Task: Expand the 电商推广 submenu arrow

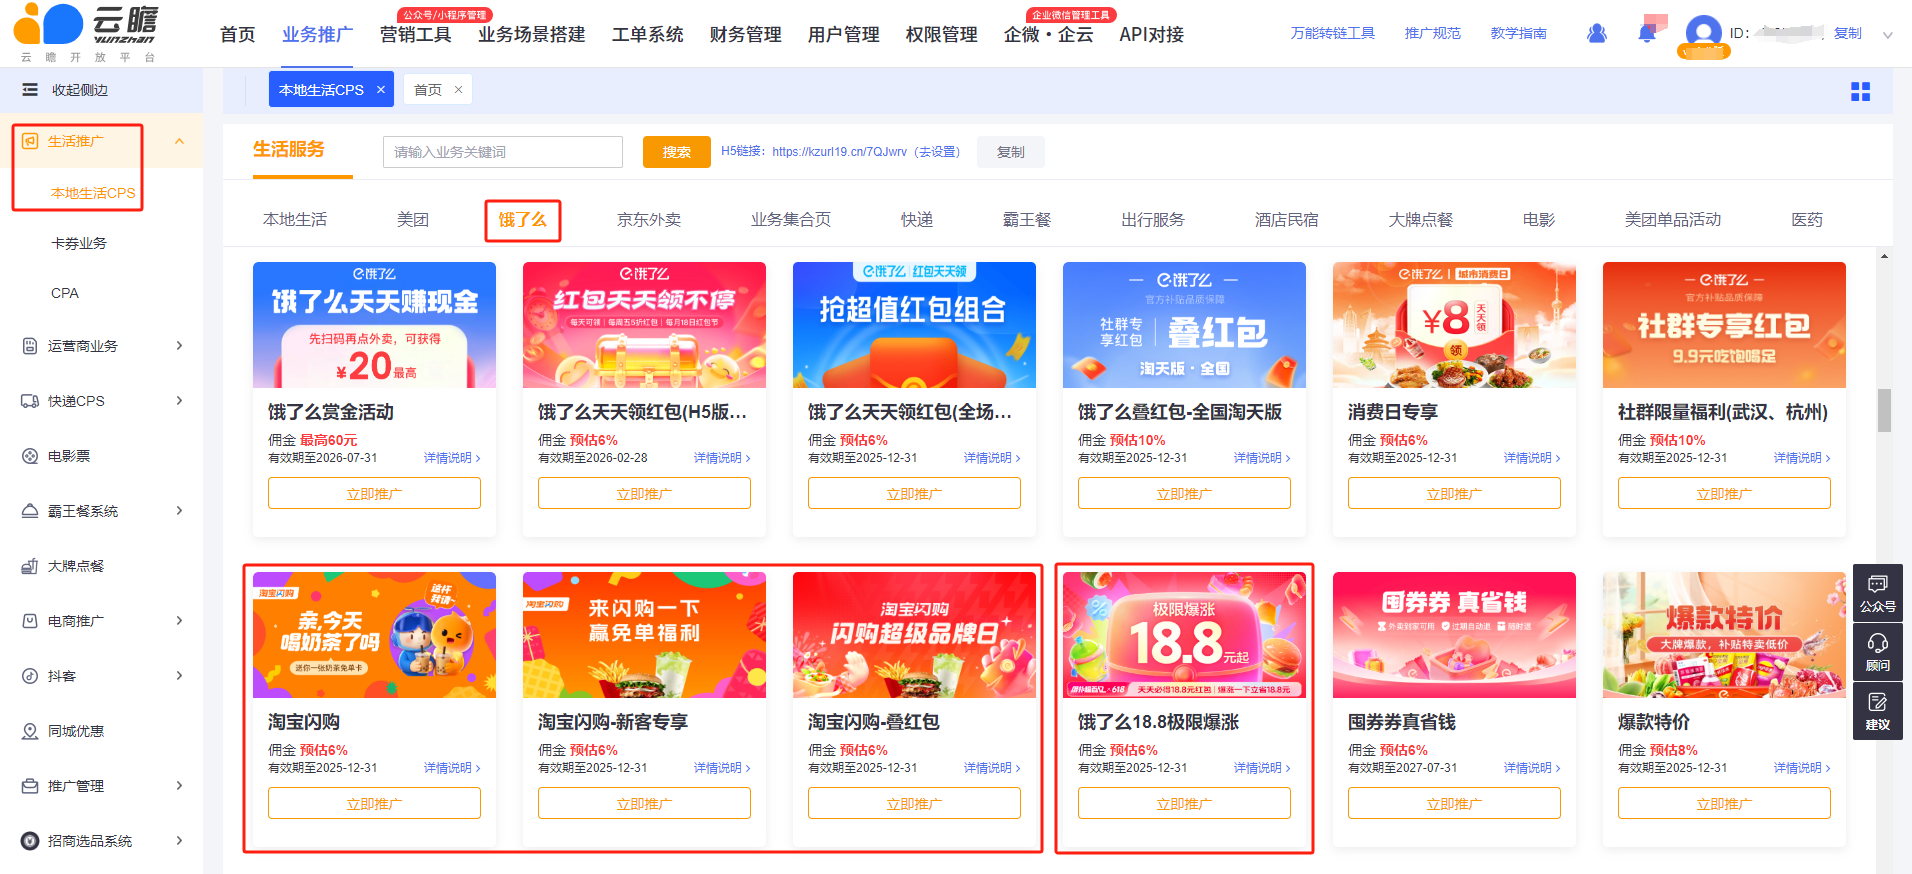Action: coord(180,621)
